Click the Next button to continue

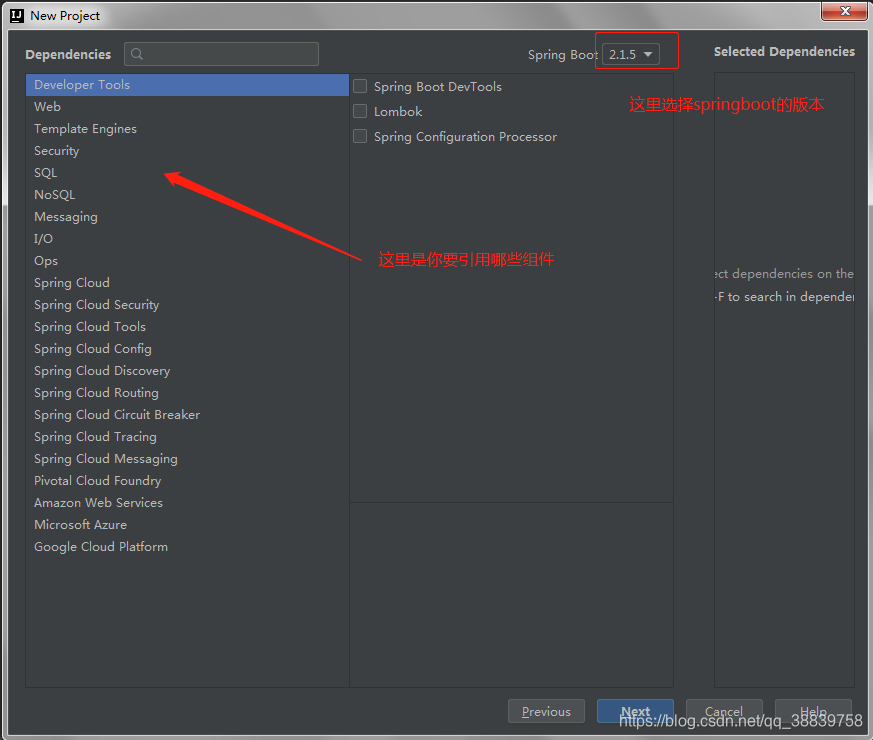click(635, 711)
